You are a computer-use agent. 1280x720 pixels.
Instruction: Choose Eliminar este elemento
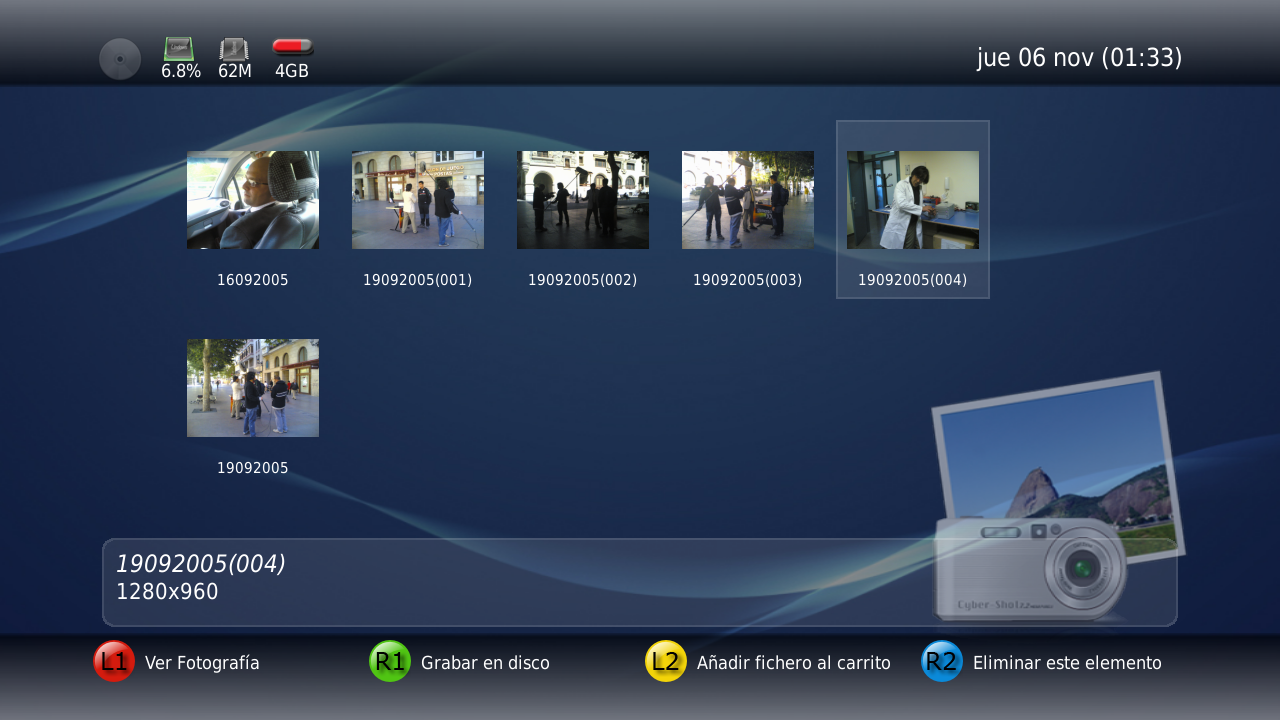(1067, 663)
